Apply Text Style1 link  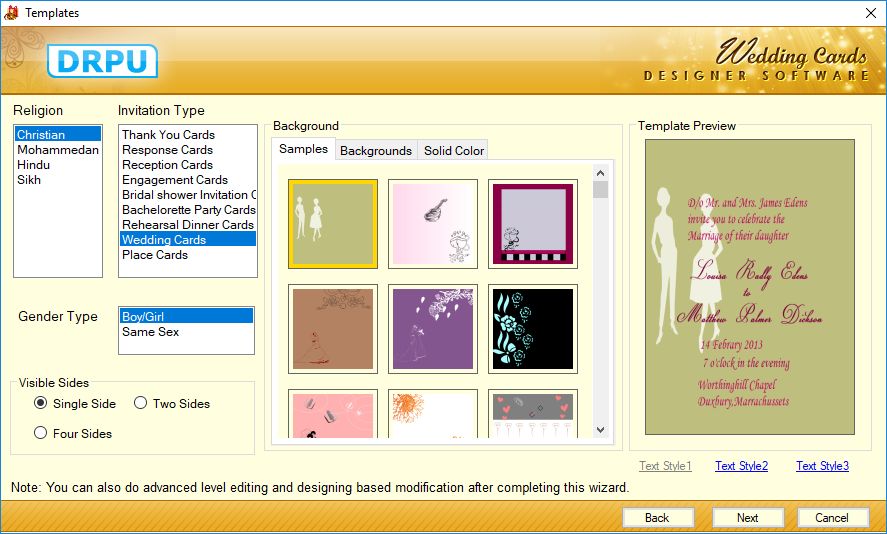(x=665, y=466)
